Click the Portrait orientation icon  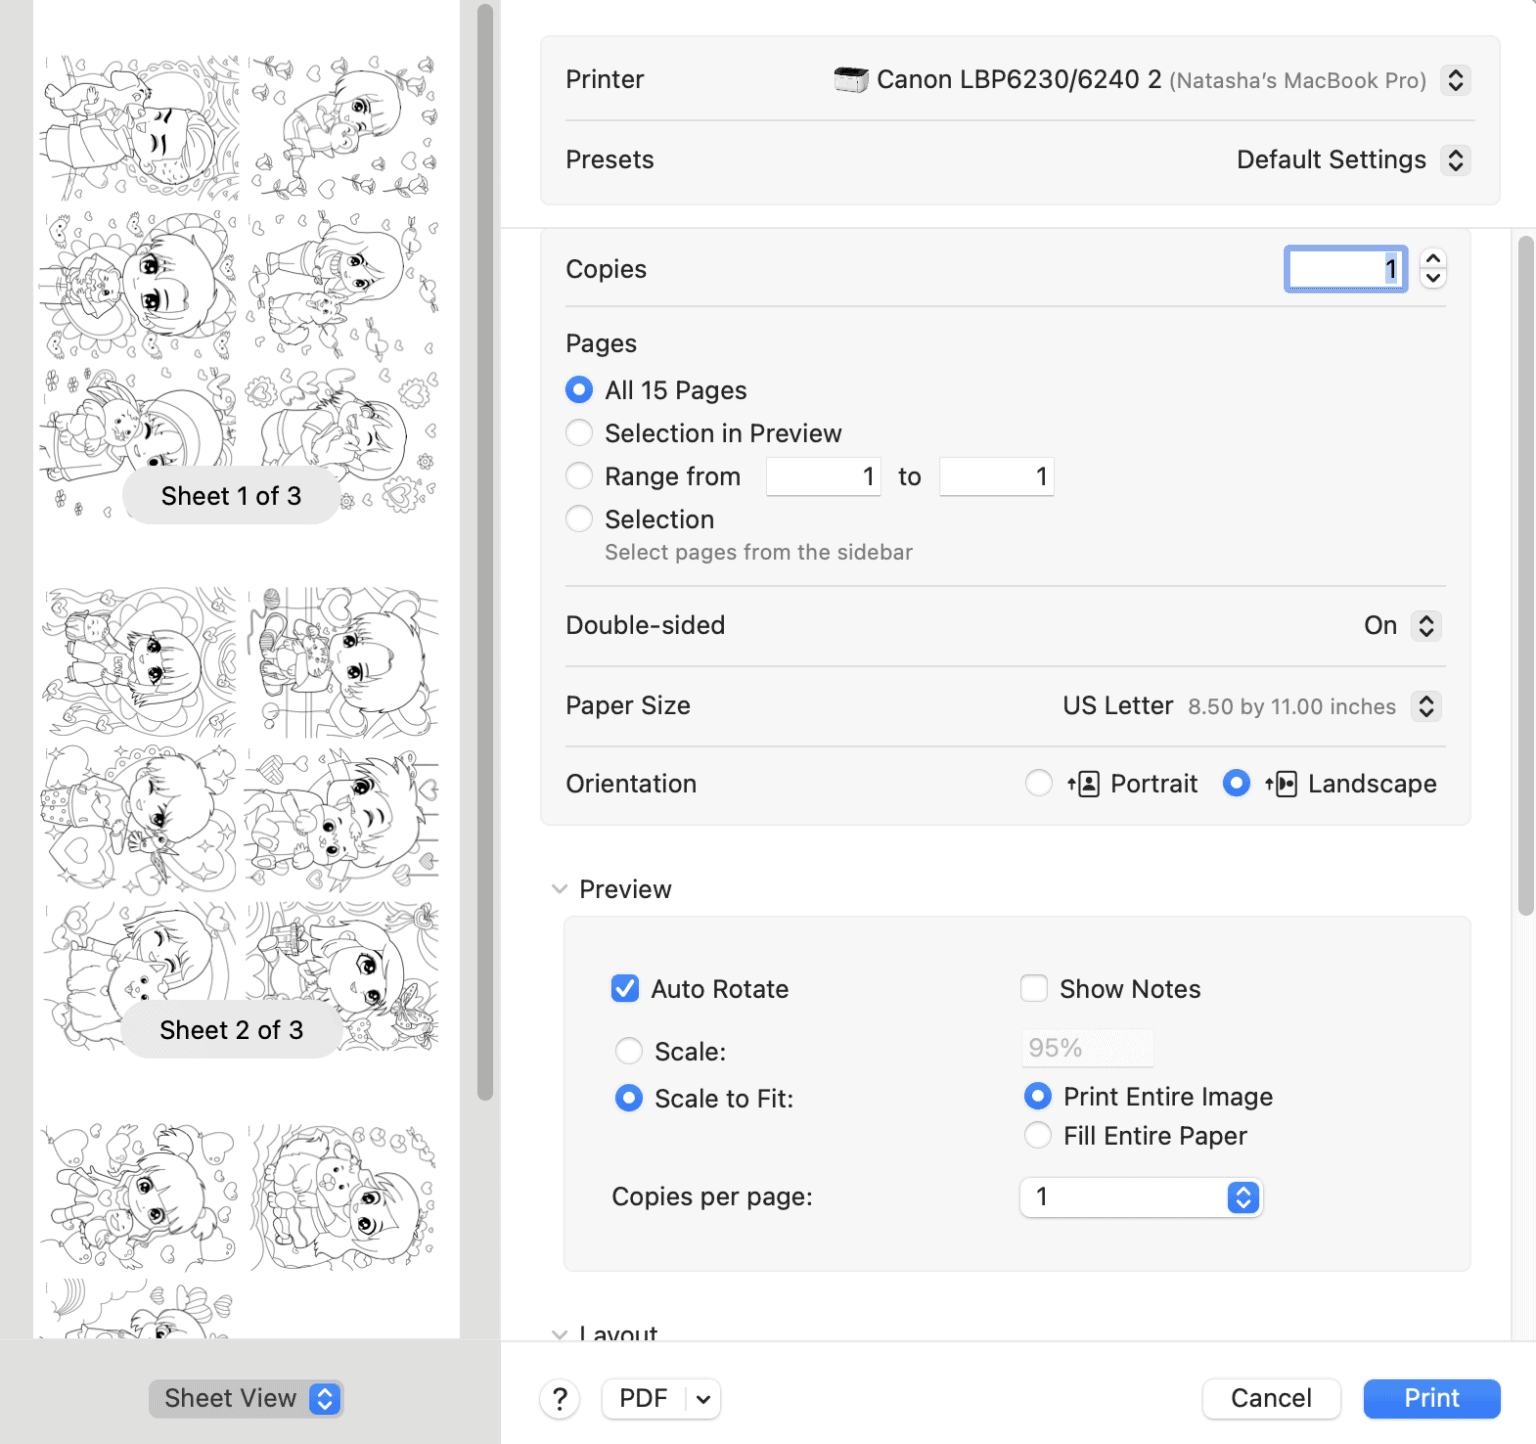pos(1084,784)
